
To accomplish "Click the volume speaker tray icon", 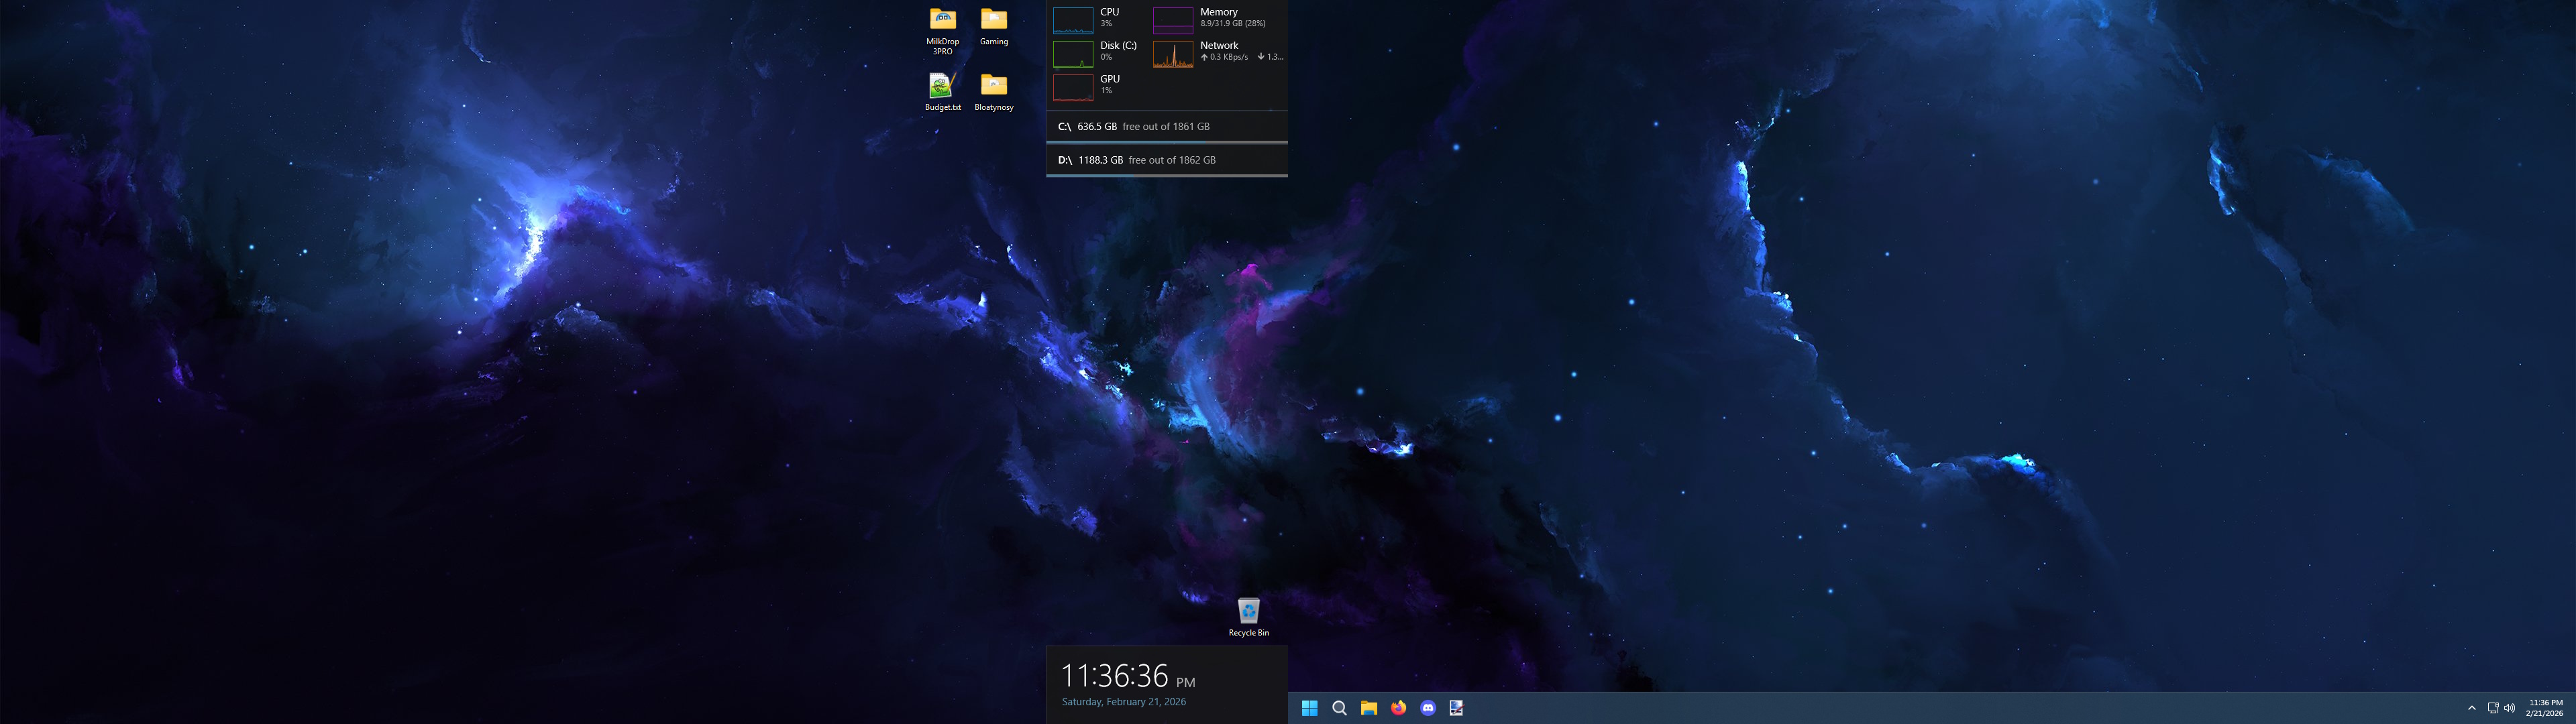I will 2509,708.
